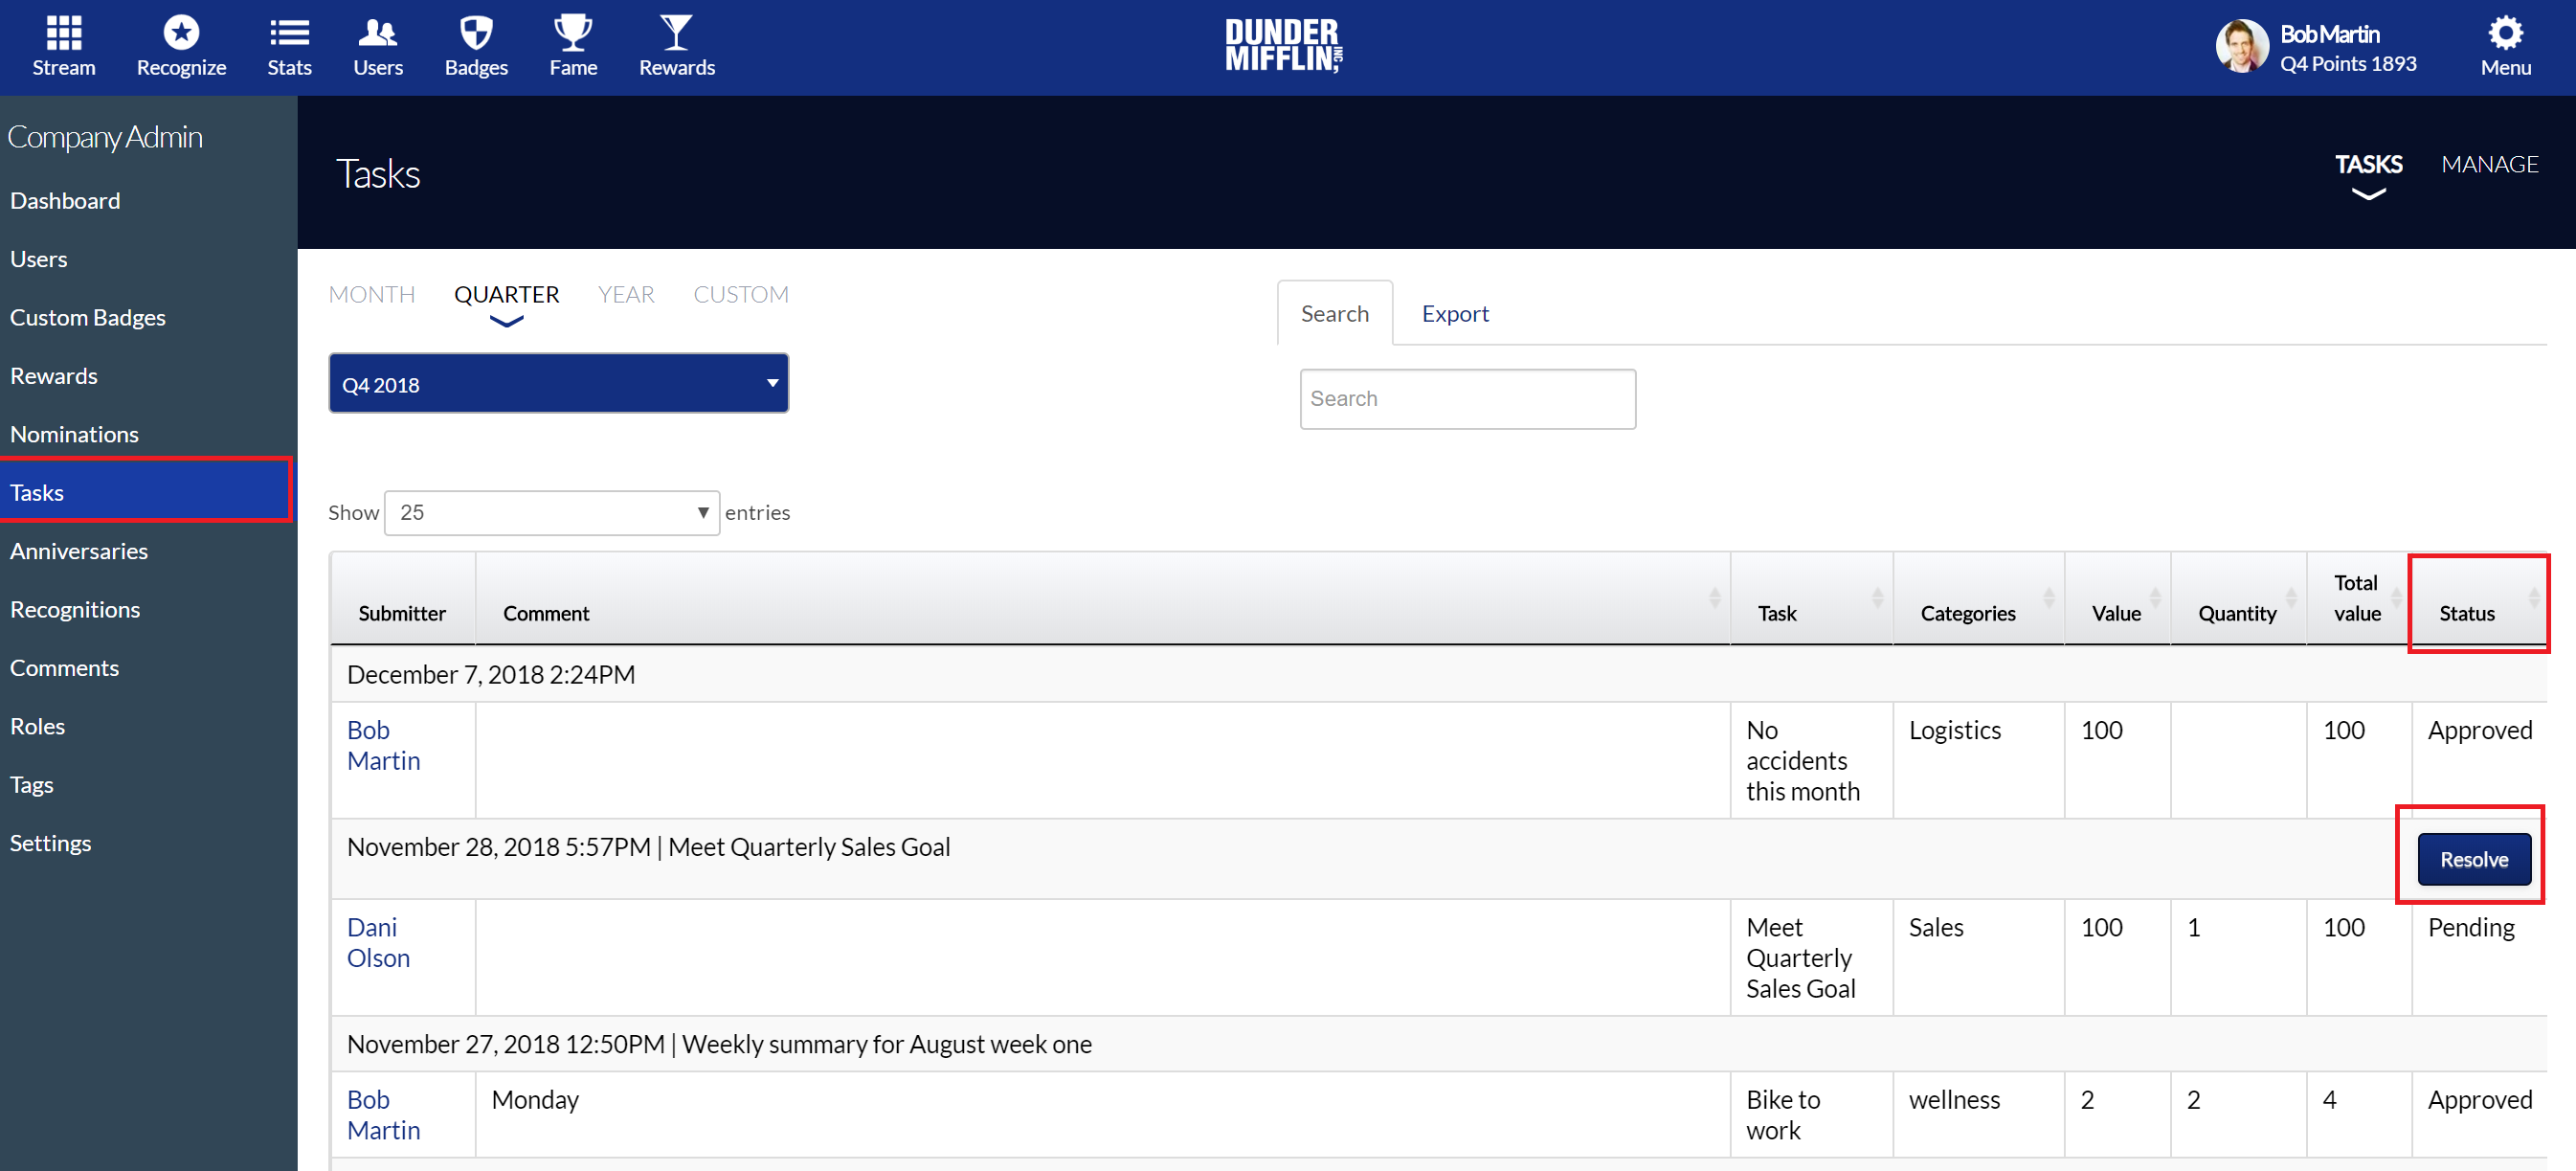Open the Dani Olson submitter link
The width and height of the screenshot is (2576, 1171).
click(x=378, y=942)
